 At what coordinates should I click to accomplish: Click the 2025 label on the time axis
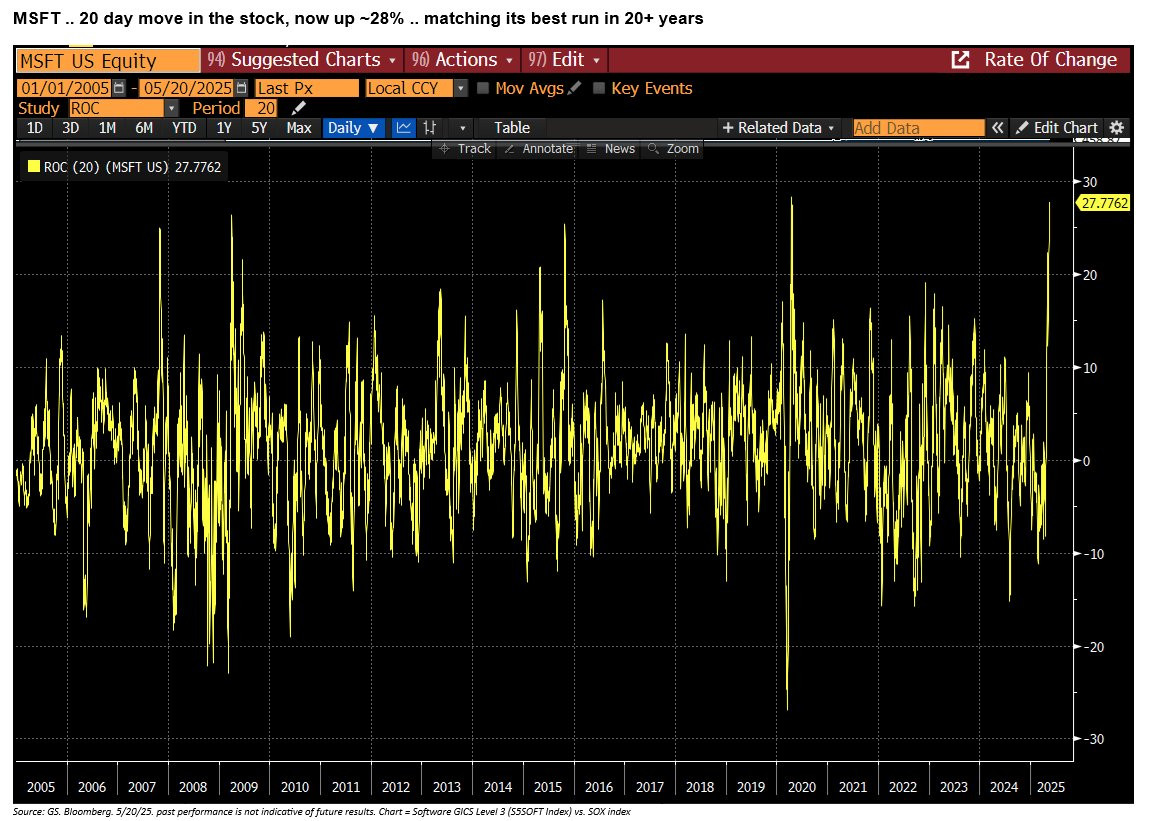[x=1051, y=787]
